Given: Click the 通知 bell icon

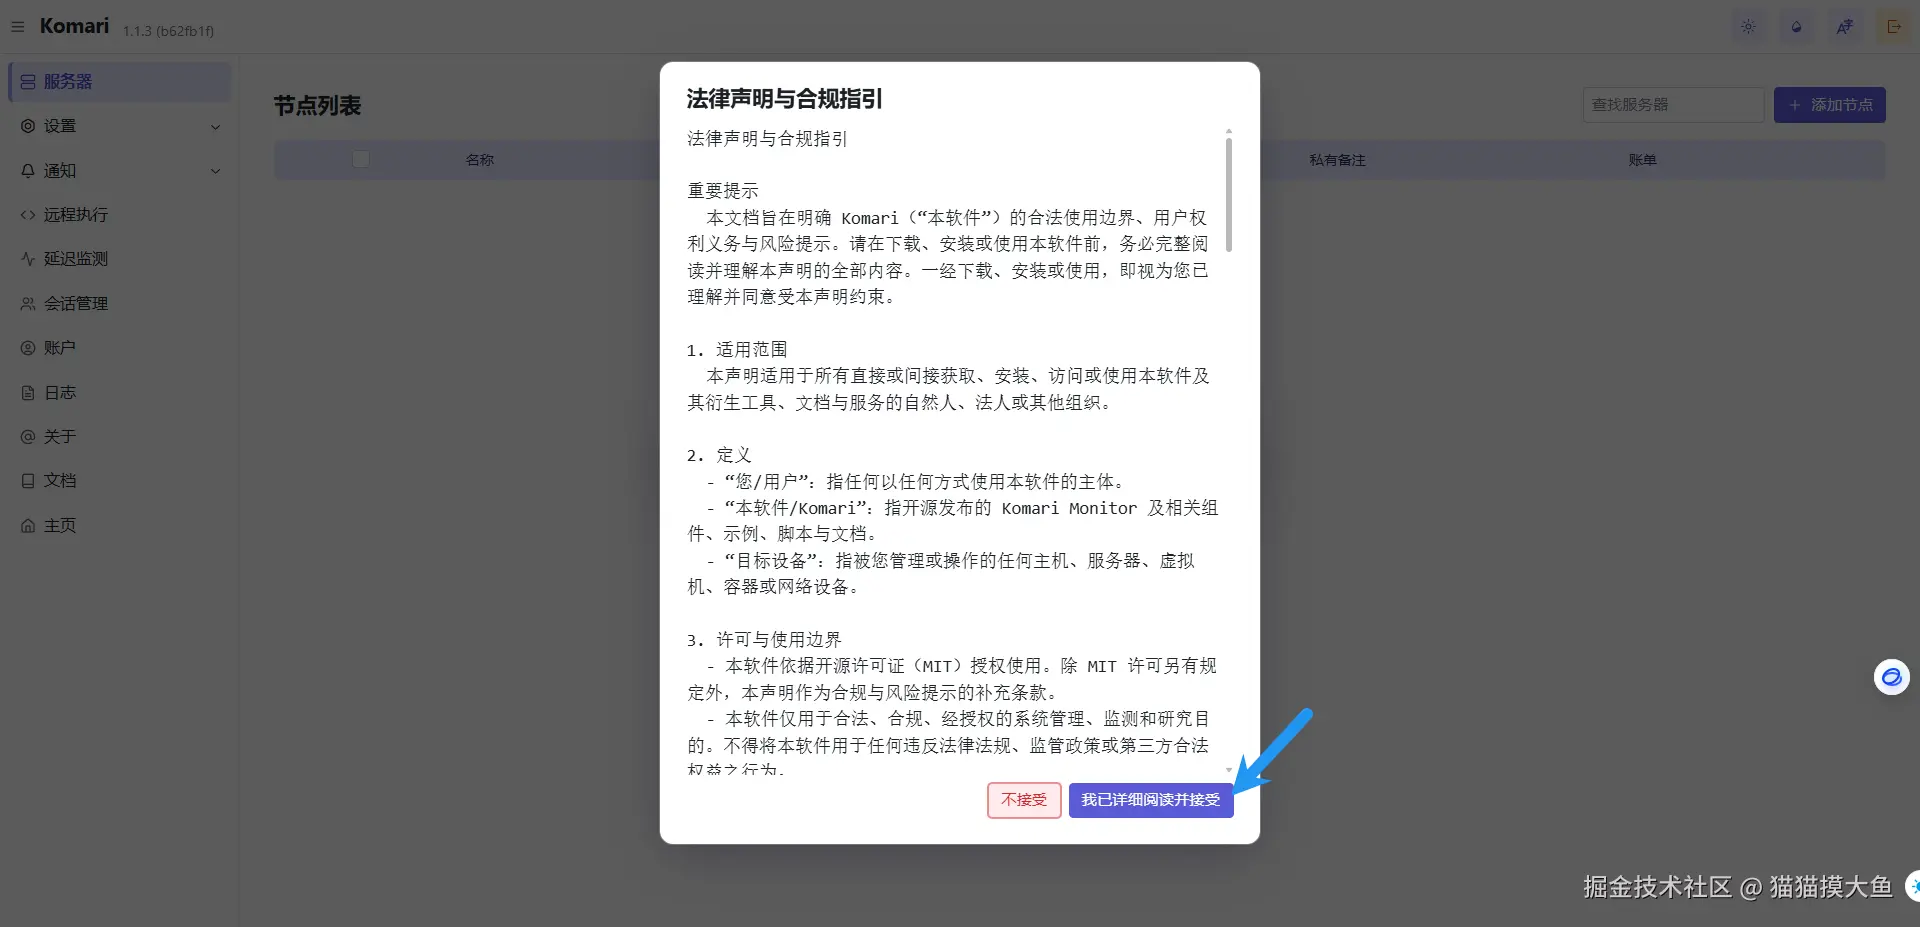Looking at the screenshot, I should (28, 171).
